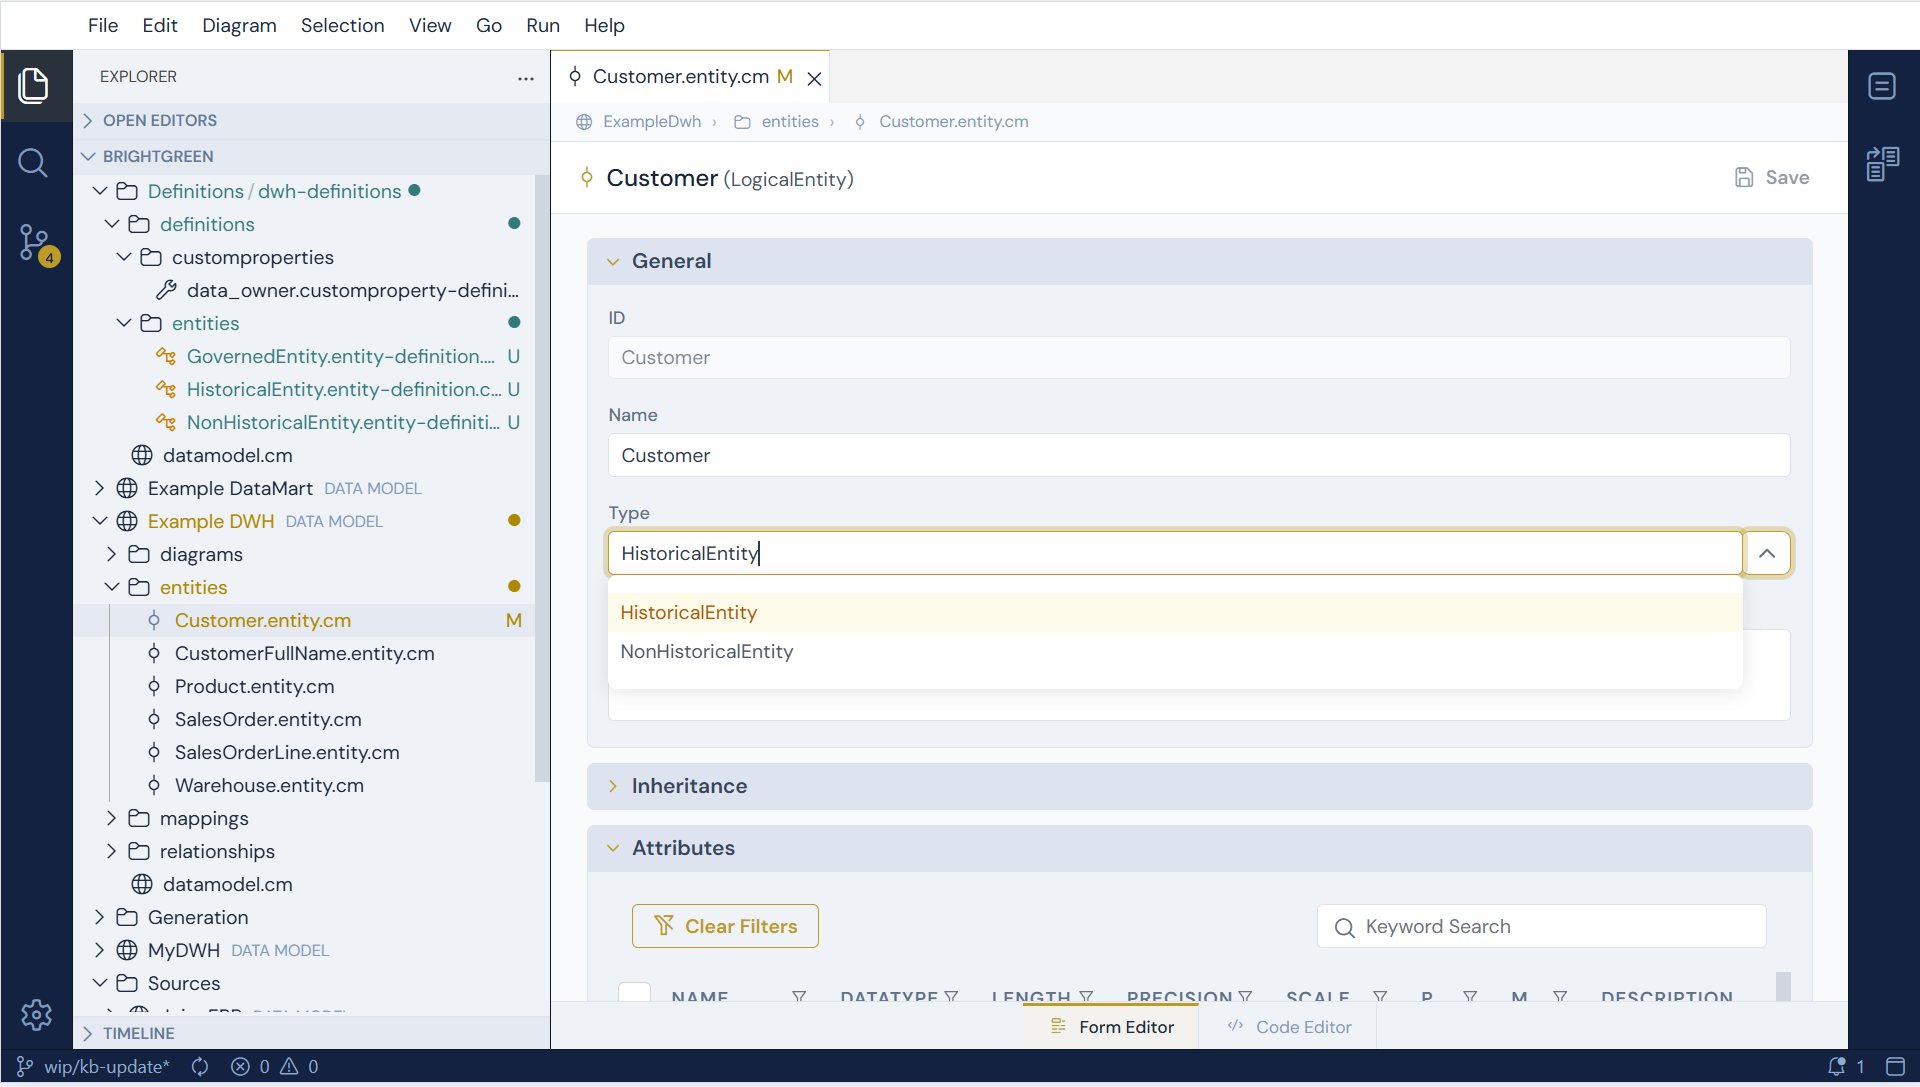The width and height of the screenshot is (1920, 1087).
Task: Open SalesOrderLine.entity.cm file
Action: pyautogui.click(x=287, y=753)
